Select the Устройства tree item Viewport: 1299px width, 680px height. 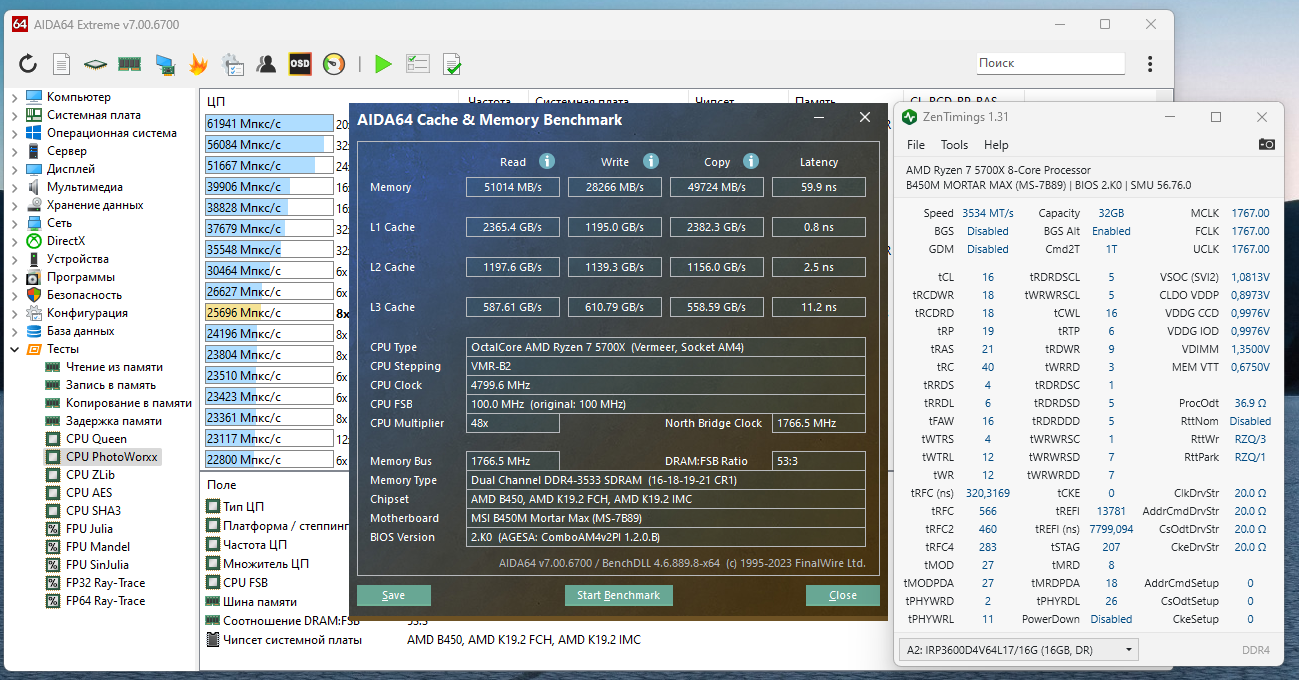coord(78,259)
